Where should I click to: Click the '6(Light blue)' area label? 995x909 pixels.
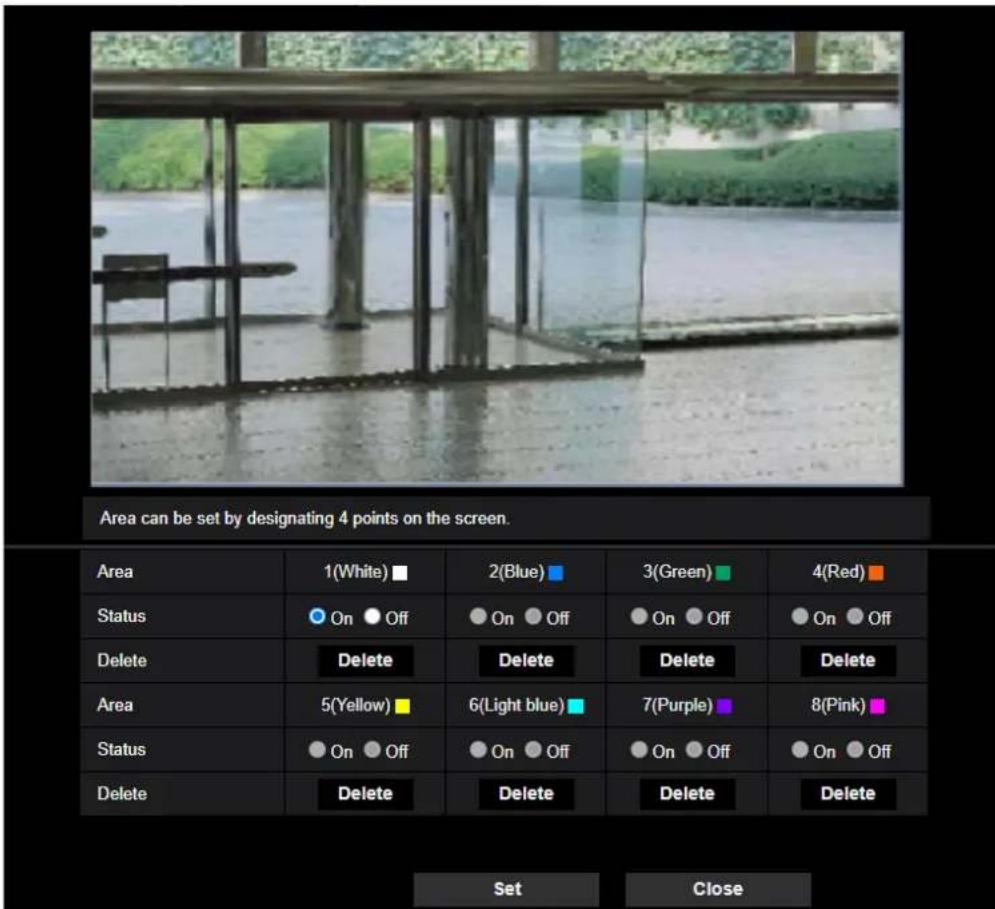(517, 705)
